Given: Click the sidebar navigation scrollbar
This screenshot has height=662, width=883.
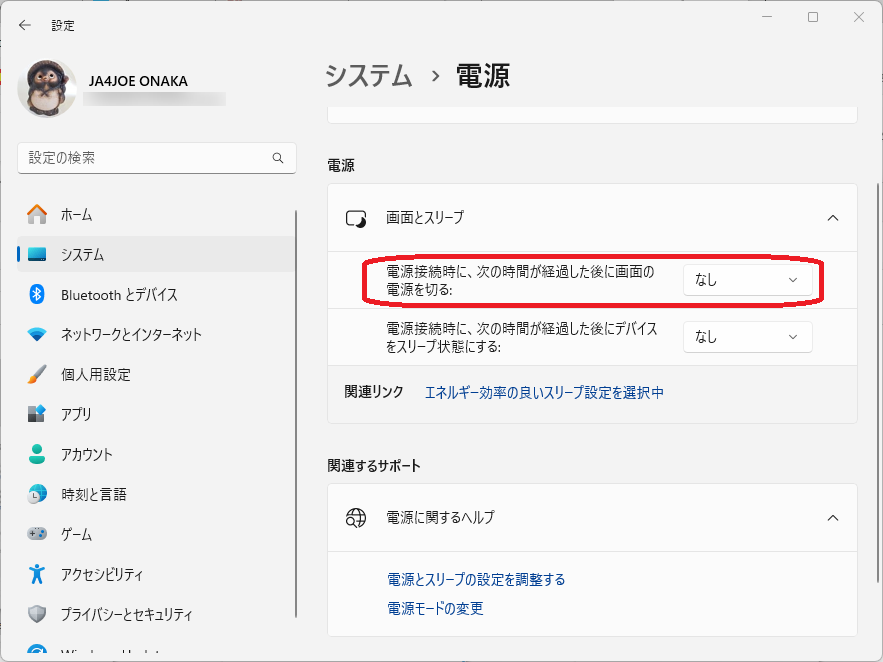Looking at the screenshot, I should (296, 414).
